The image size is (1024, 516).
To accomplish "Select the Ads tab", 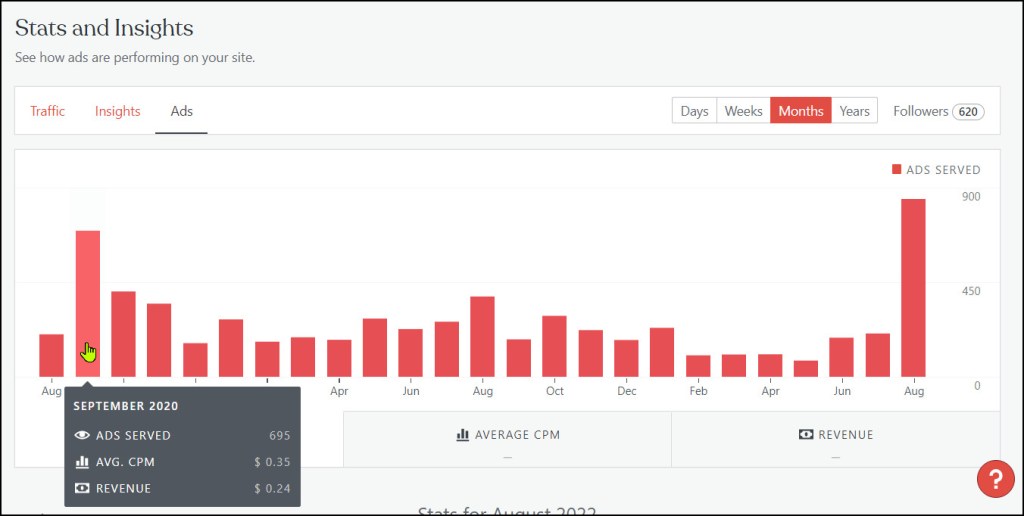I will point(181,111).
